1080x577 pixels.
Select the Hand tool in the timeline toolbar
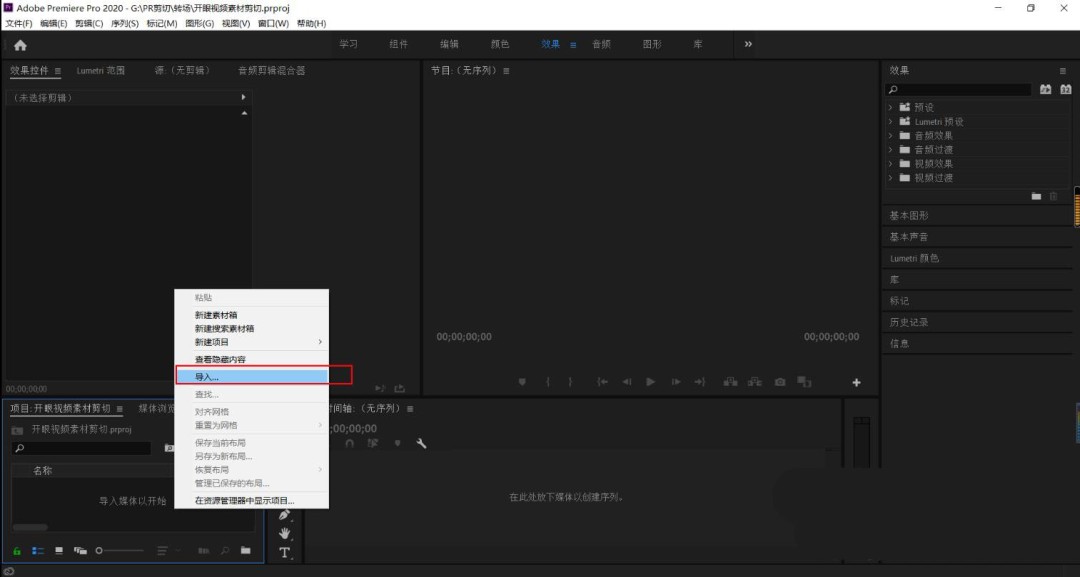284,532
